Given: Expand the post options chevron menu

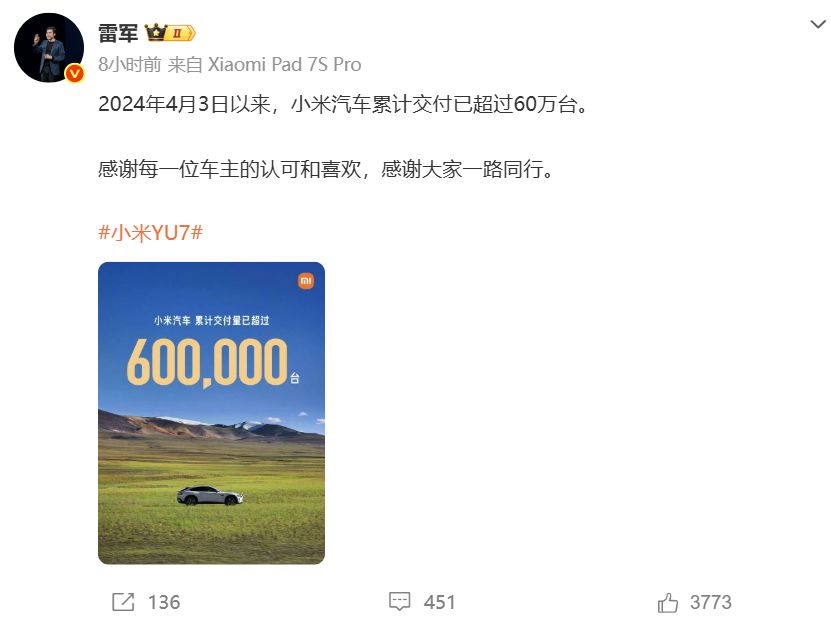Looking at the screenshot, I should coord(818,24).
